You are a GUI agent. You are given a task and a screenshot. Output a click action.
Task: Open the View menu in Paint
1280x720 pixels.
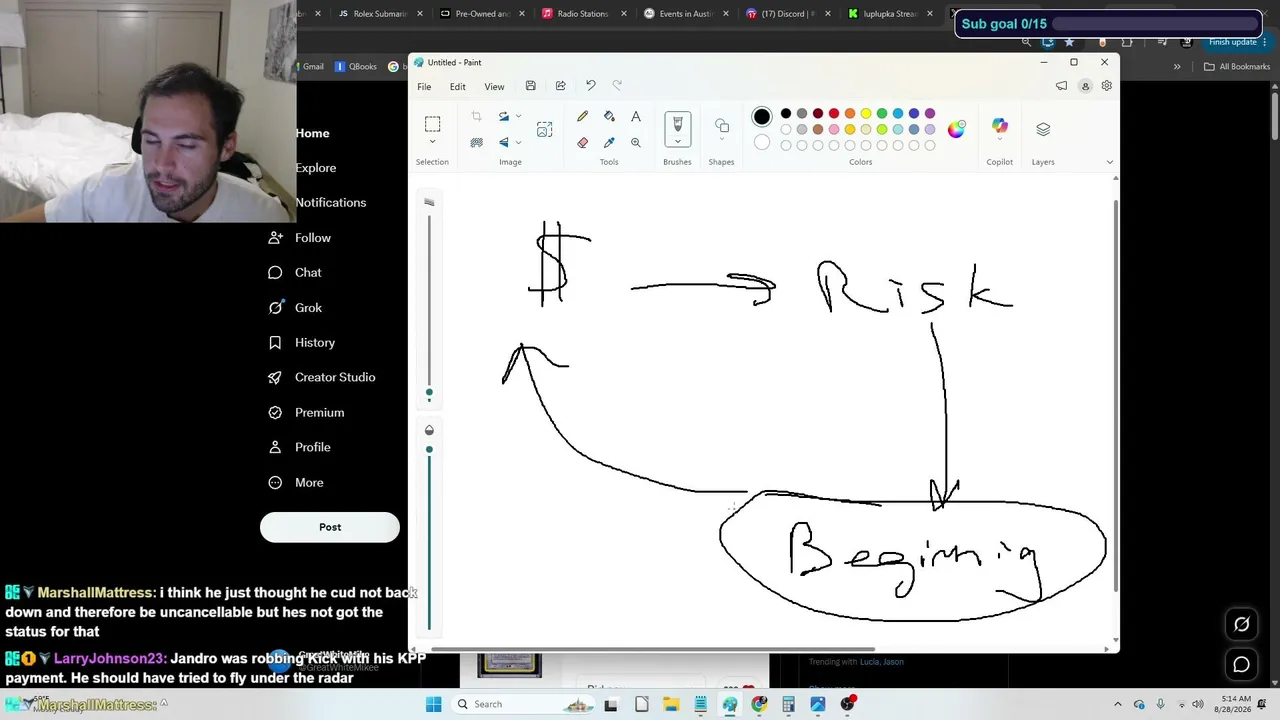tap(494, 87)
